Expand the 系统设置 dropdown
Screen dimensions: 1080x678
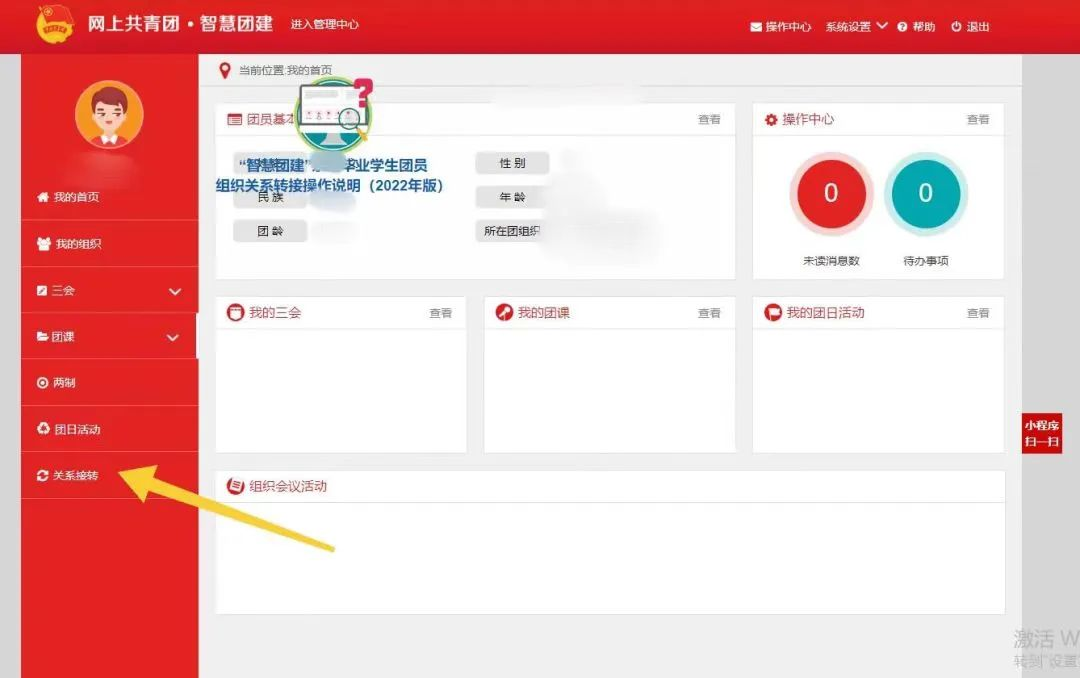(x=856, y=27)
